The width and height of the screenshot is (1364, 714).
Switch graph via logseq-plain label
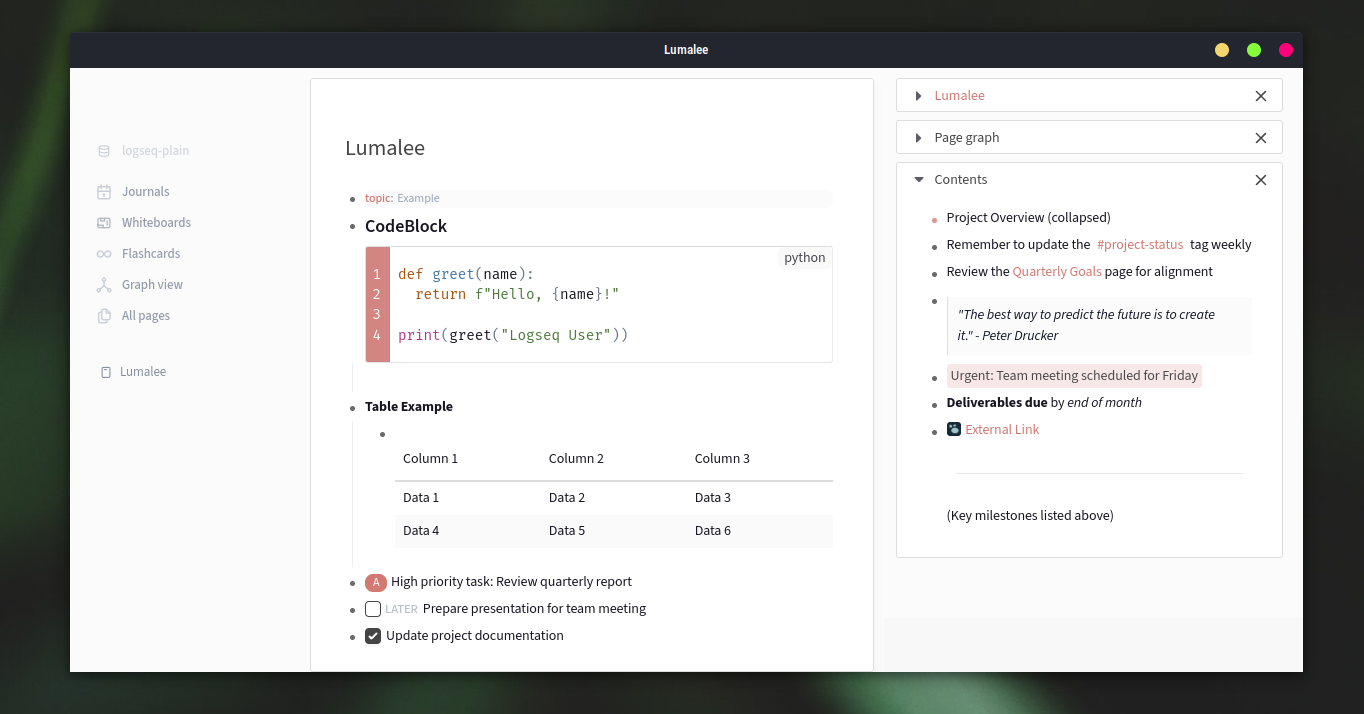coord(155,151)
